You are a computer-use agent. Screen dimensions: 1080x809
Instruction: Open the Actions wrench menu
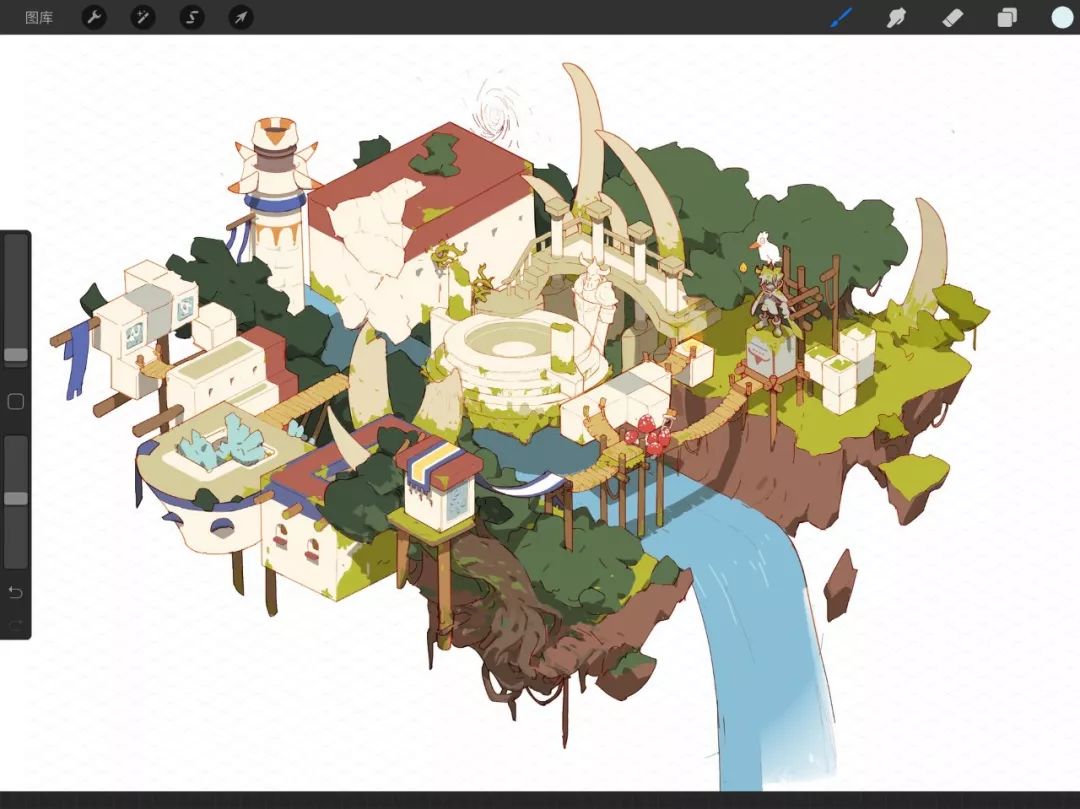[94, 17]
